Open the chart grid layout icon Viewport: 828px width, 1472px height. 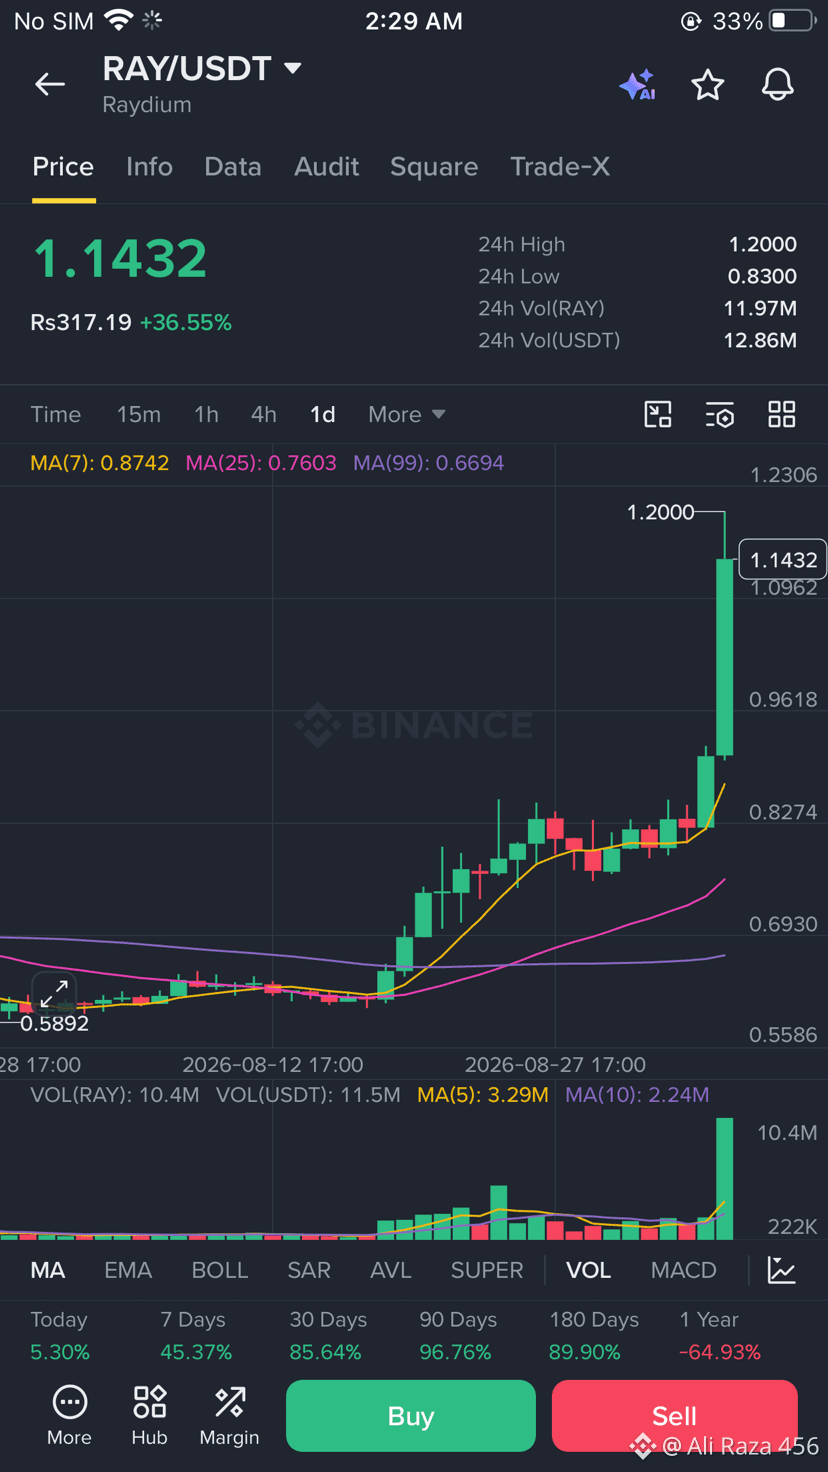tap(782, 414)
